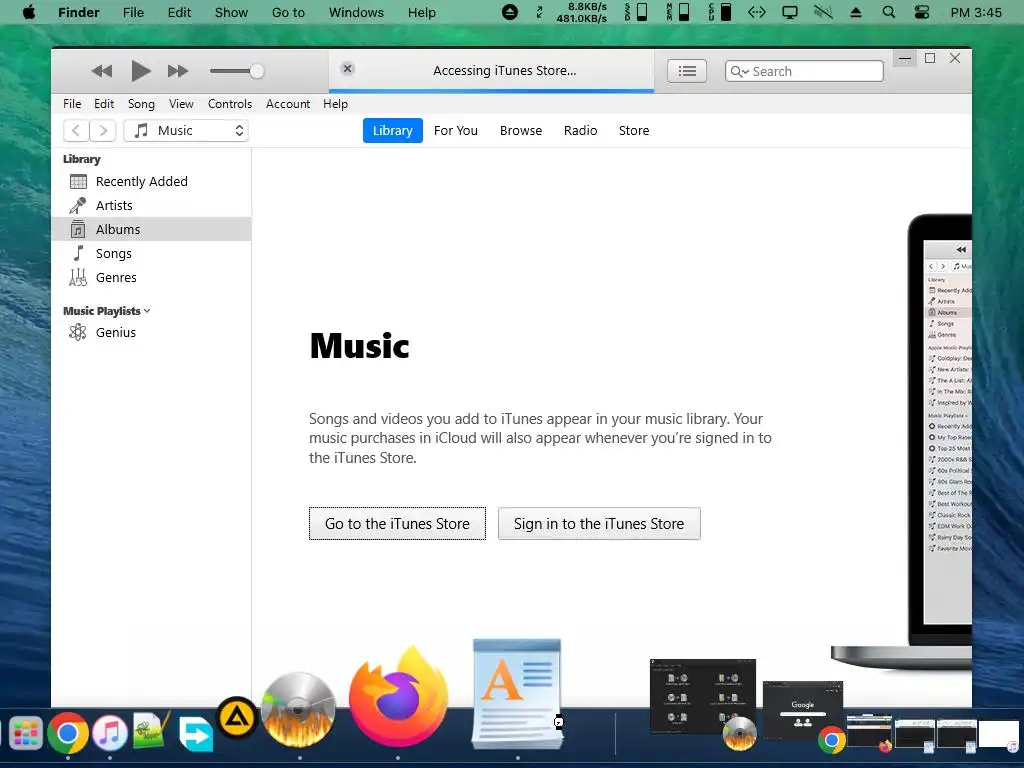The width and height of the screenshot is (1024, 768).
Task: Switch to the Library tab
Action: [392, 131]
